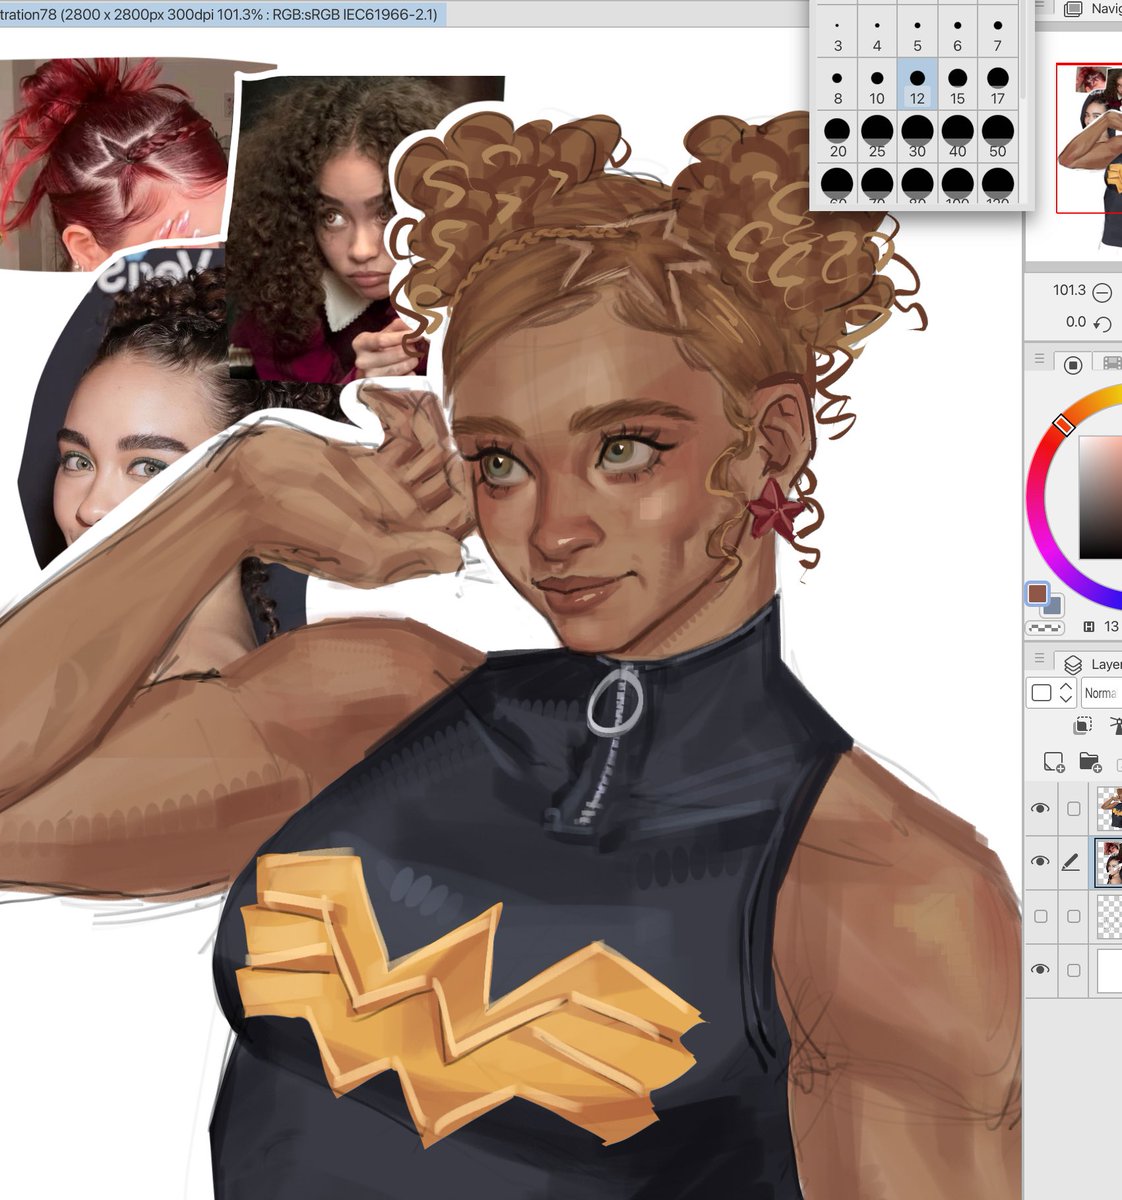
Task: Click the pen icon on the active layer
Action: (x=1071, y=861)
